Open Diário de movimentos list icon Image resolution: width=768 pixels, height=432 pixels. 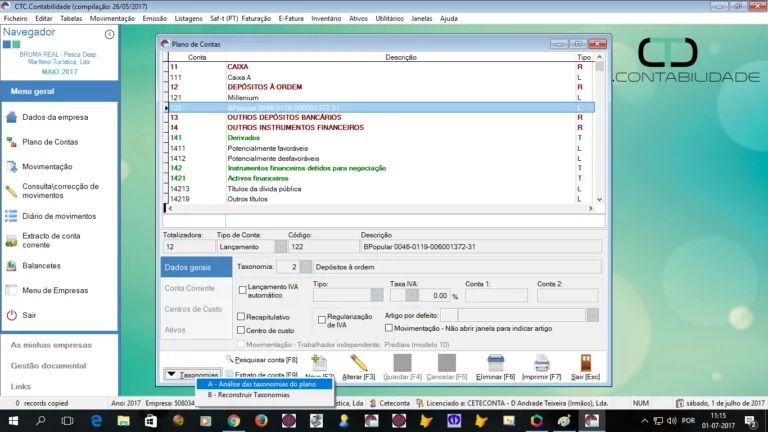11,216
